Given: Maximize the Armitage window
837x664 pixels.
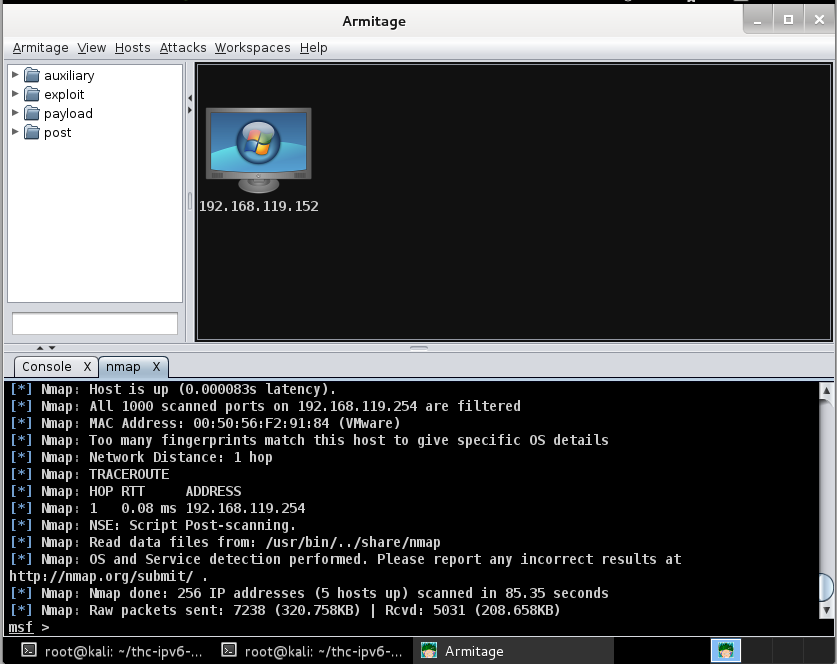Looking at the screenshot, I should click(x=788, y=20).
